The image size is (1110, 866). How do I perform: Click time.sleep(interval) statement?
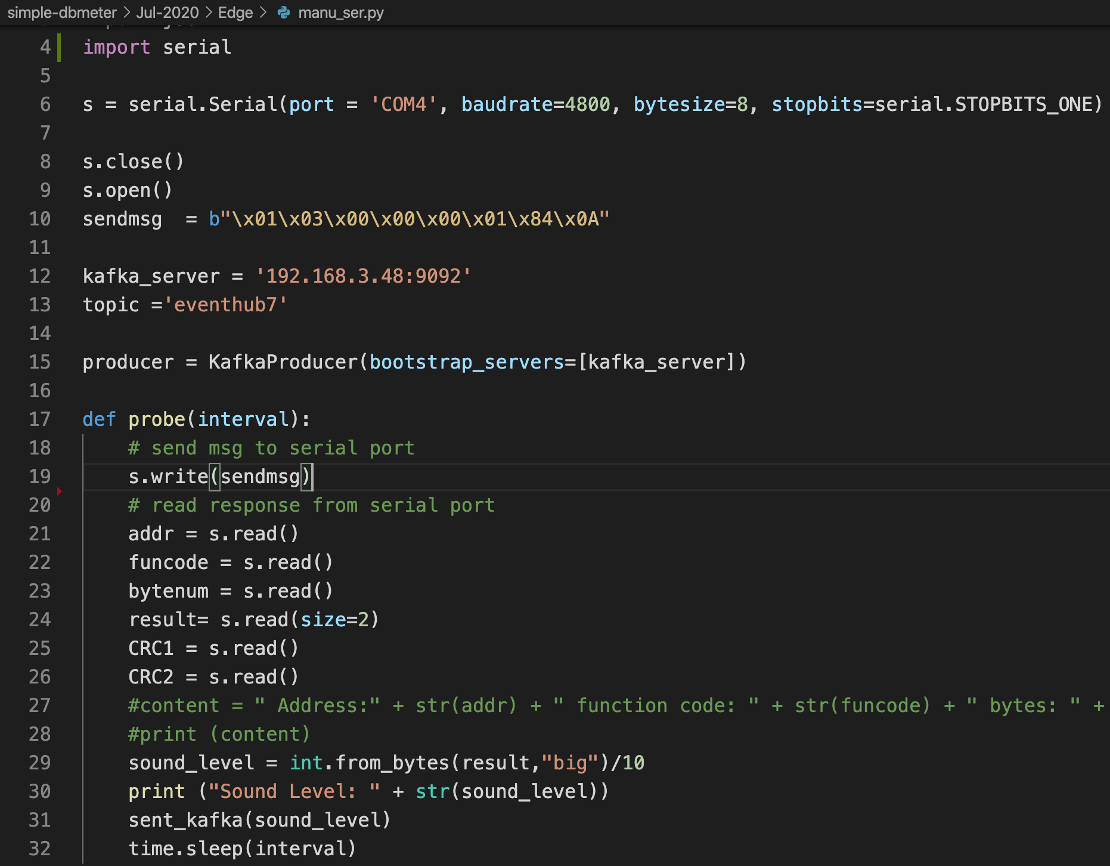point(242,849)
